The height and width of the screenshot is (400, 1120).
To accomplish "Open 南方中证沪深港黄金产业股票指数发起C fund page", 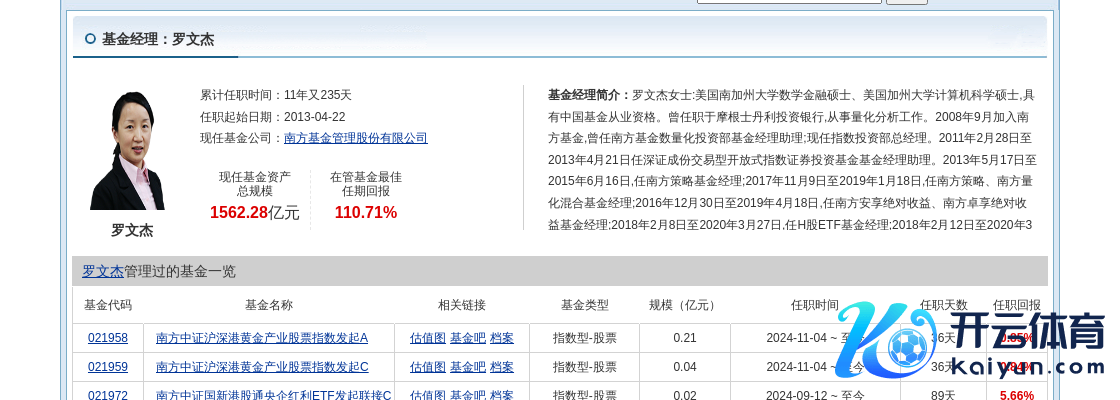I will pyautogui.click(x=262, y=367).
